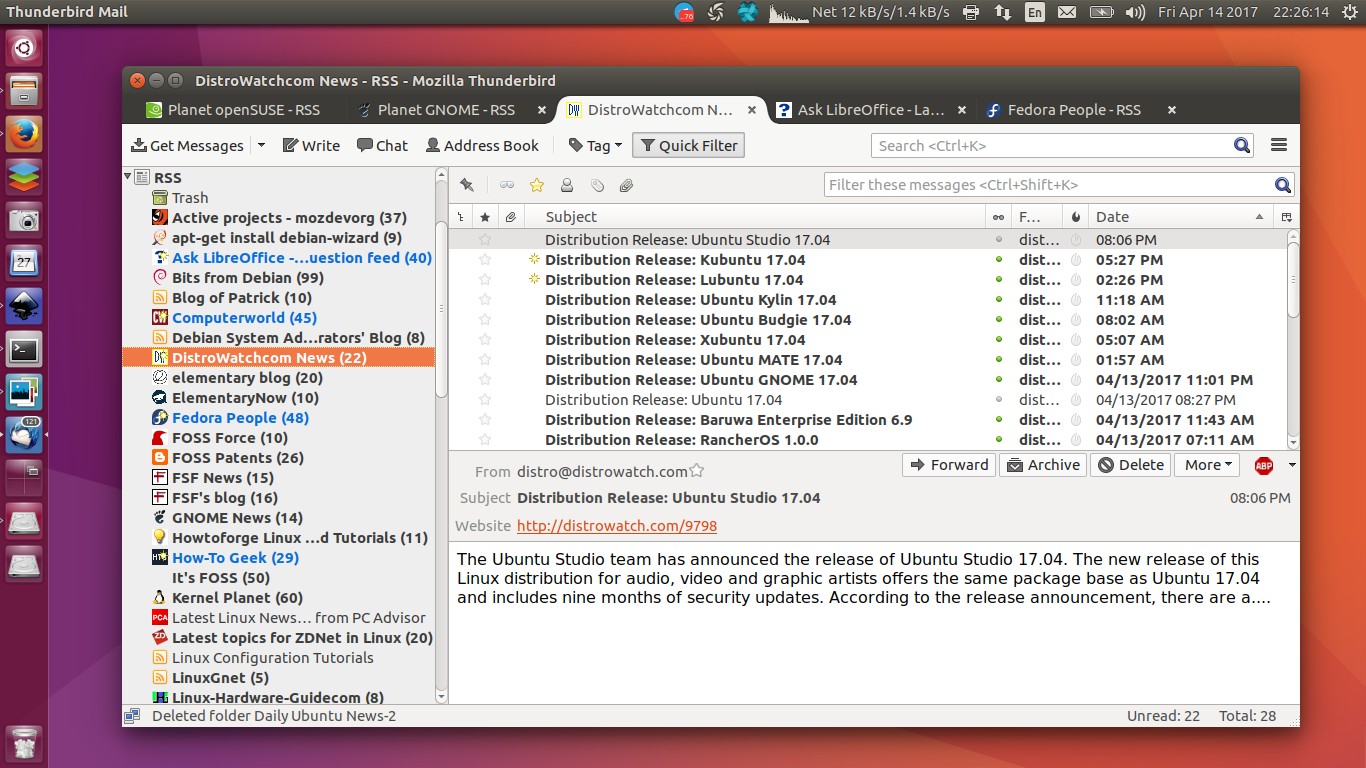Open Chat from the toolbar
Viewport: 1366px width, 768px height.
pyautogui.click(x=382, y=145)
